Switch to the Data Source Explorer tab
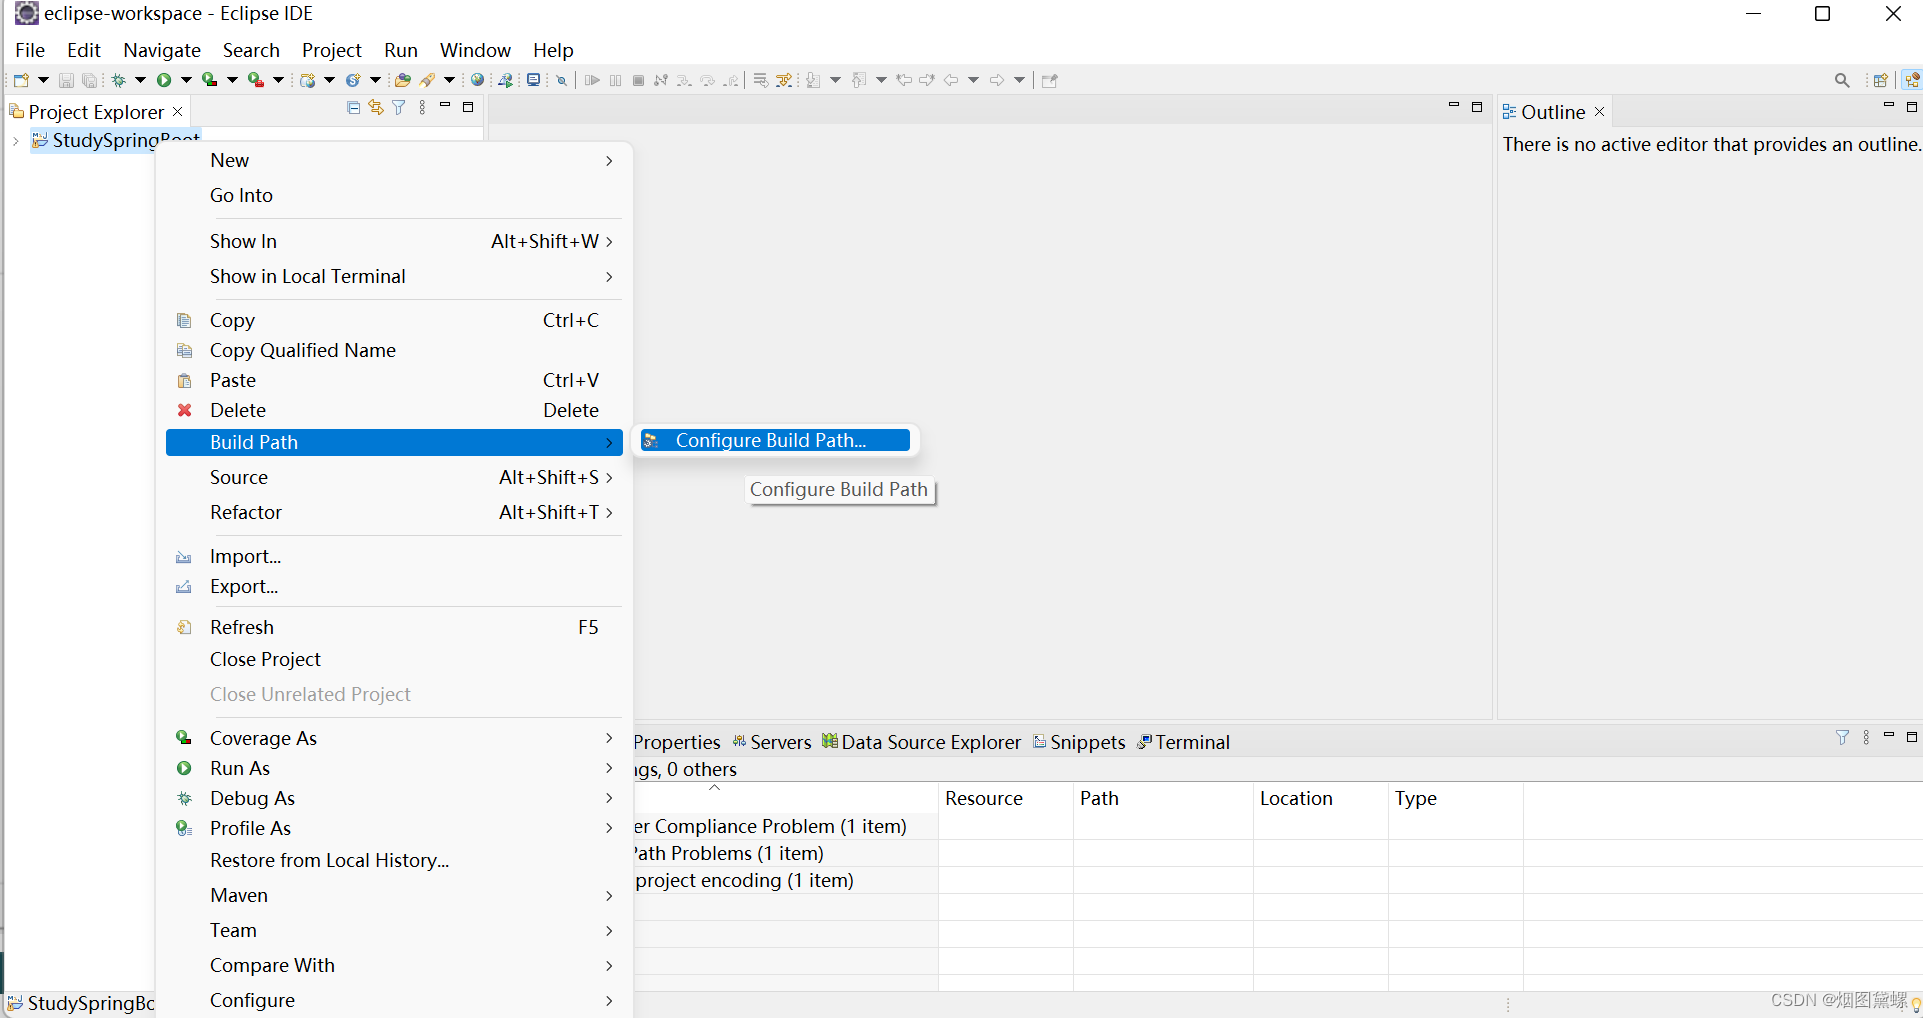 [x=921, y=742]
